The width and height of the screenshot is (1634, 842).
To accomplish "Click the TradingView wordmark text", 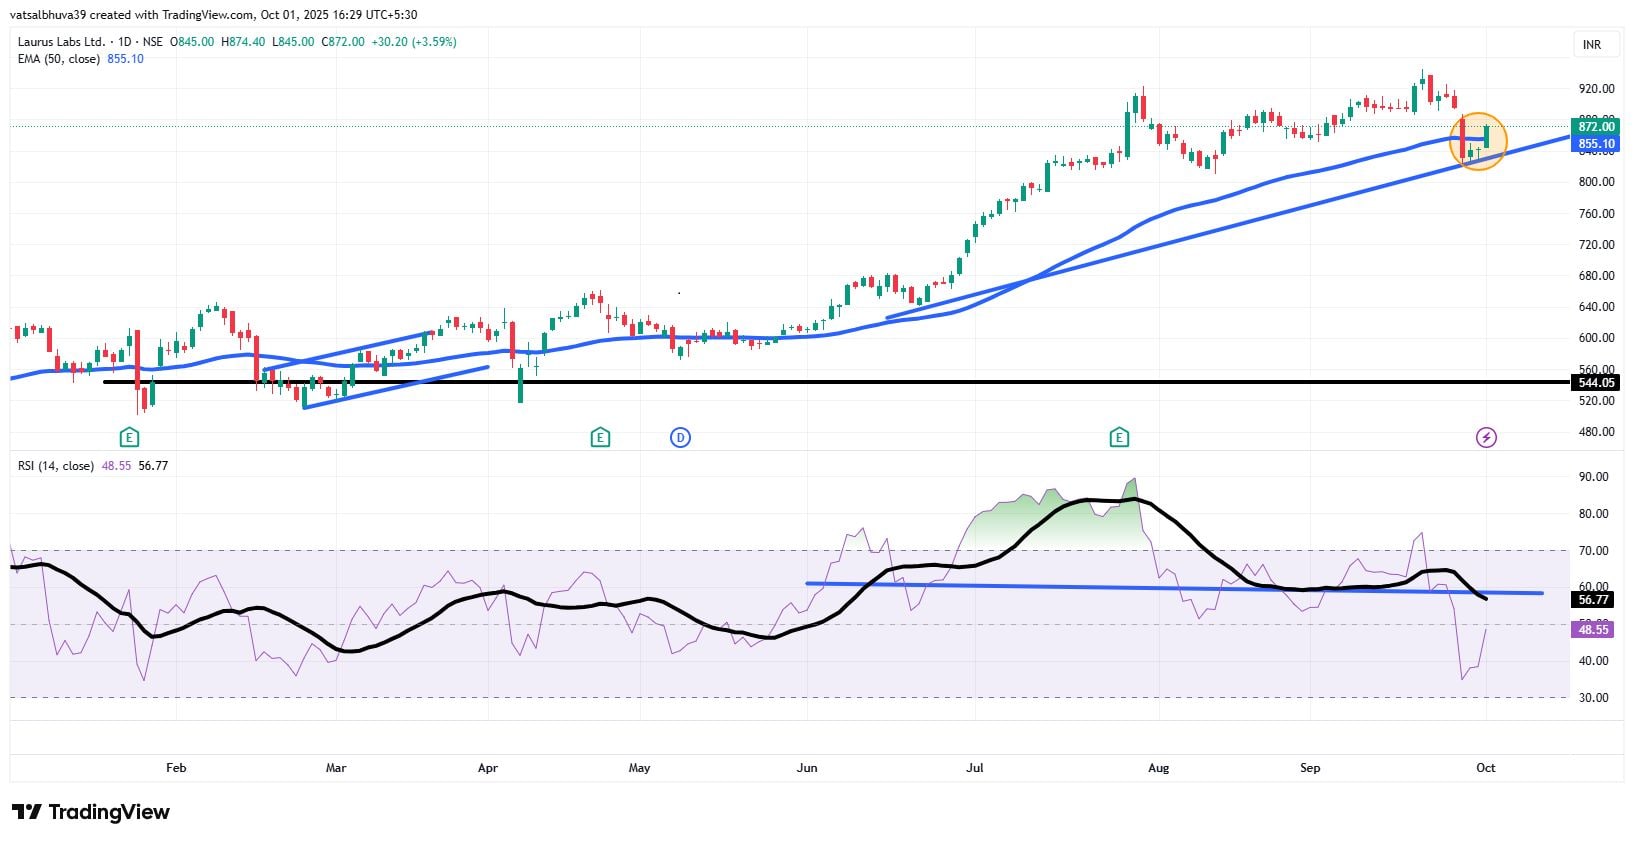I will point(109,812).
